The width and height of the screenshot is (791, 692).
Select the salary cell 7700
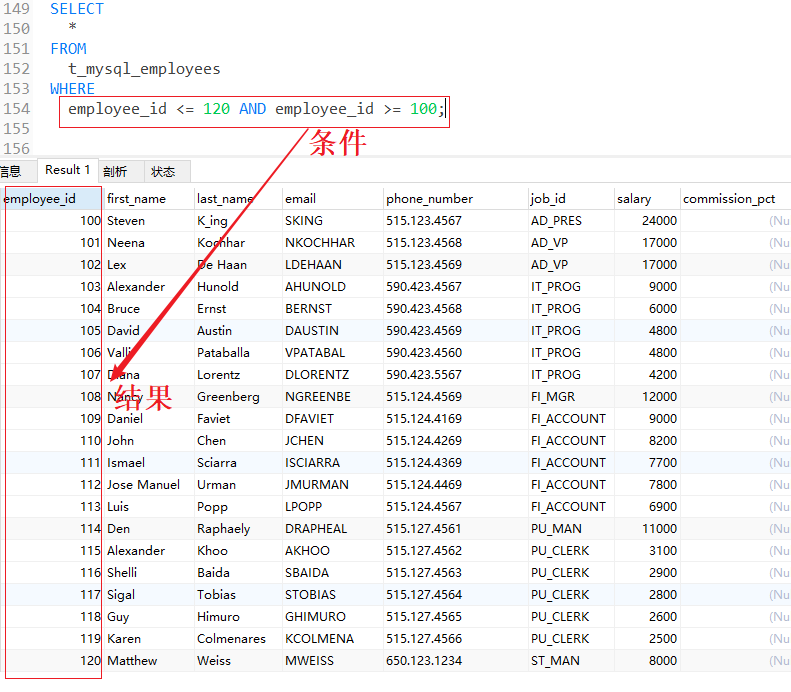647,463
